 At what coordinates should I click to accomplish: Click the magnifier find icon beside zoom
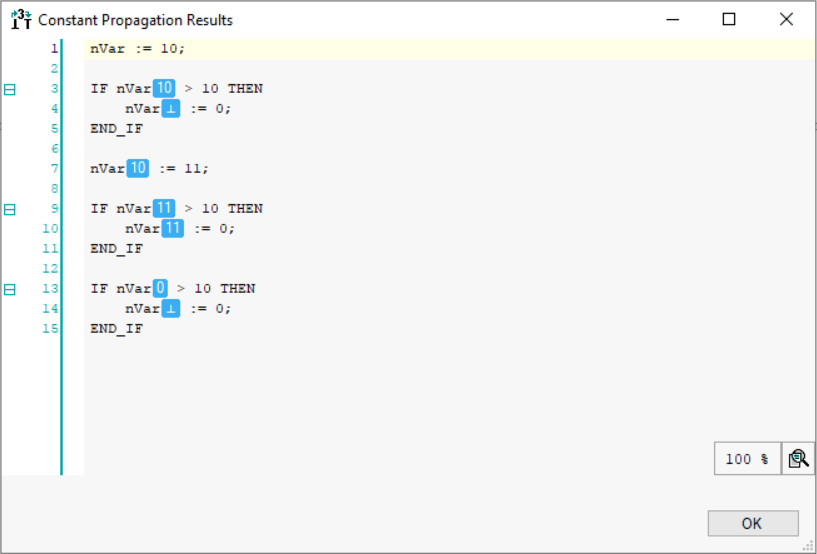pyautogui.click(x=798, y=459)
